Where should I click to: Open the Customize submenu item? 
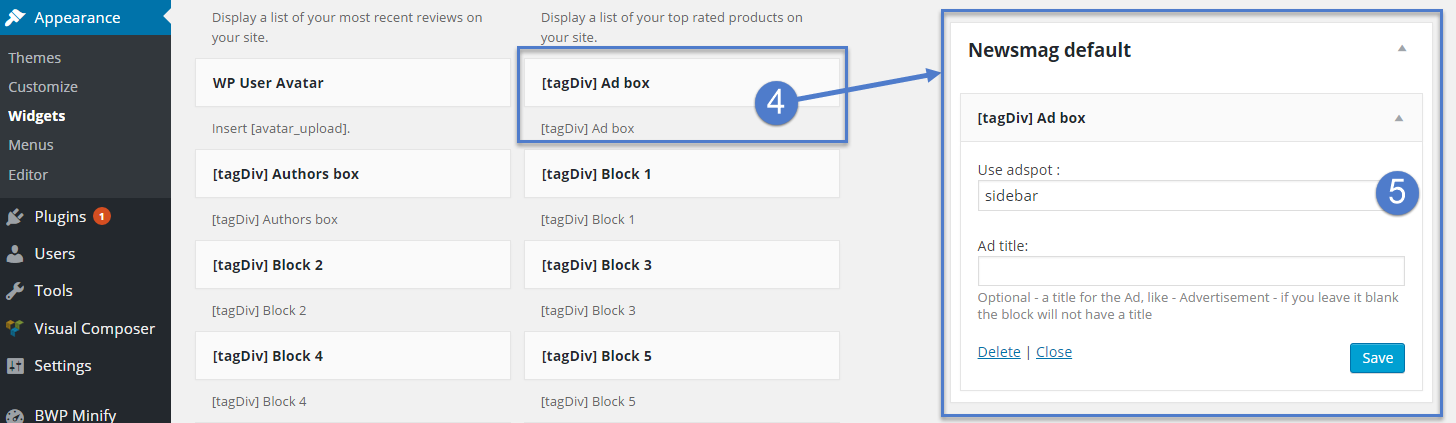click(x=43, y=87)
